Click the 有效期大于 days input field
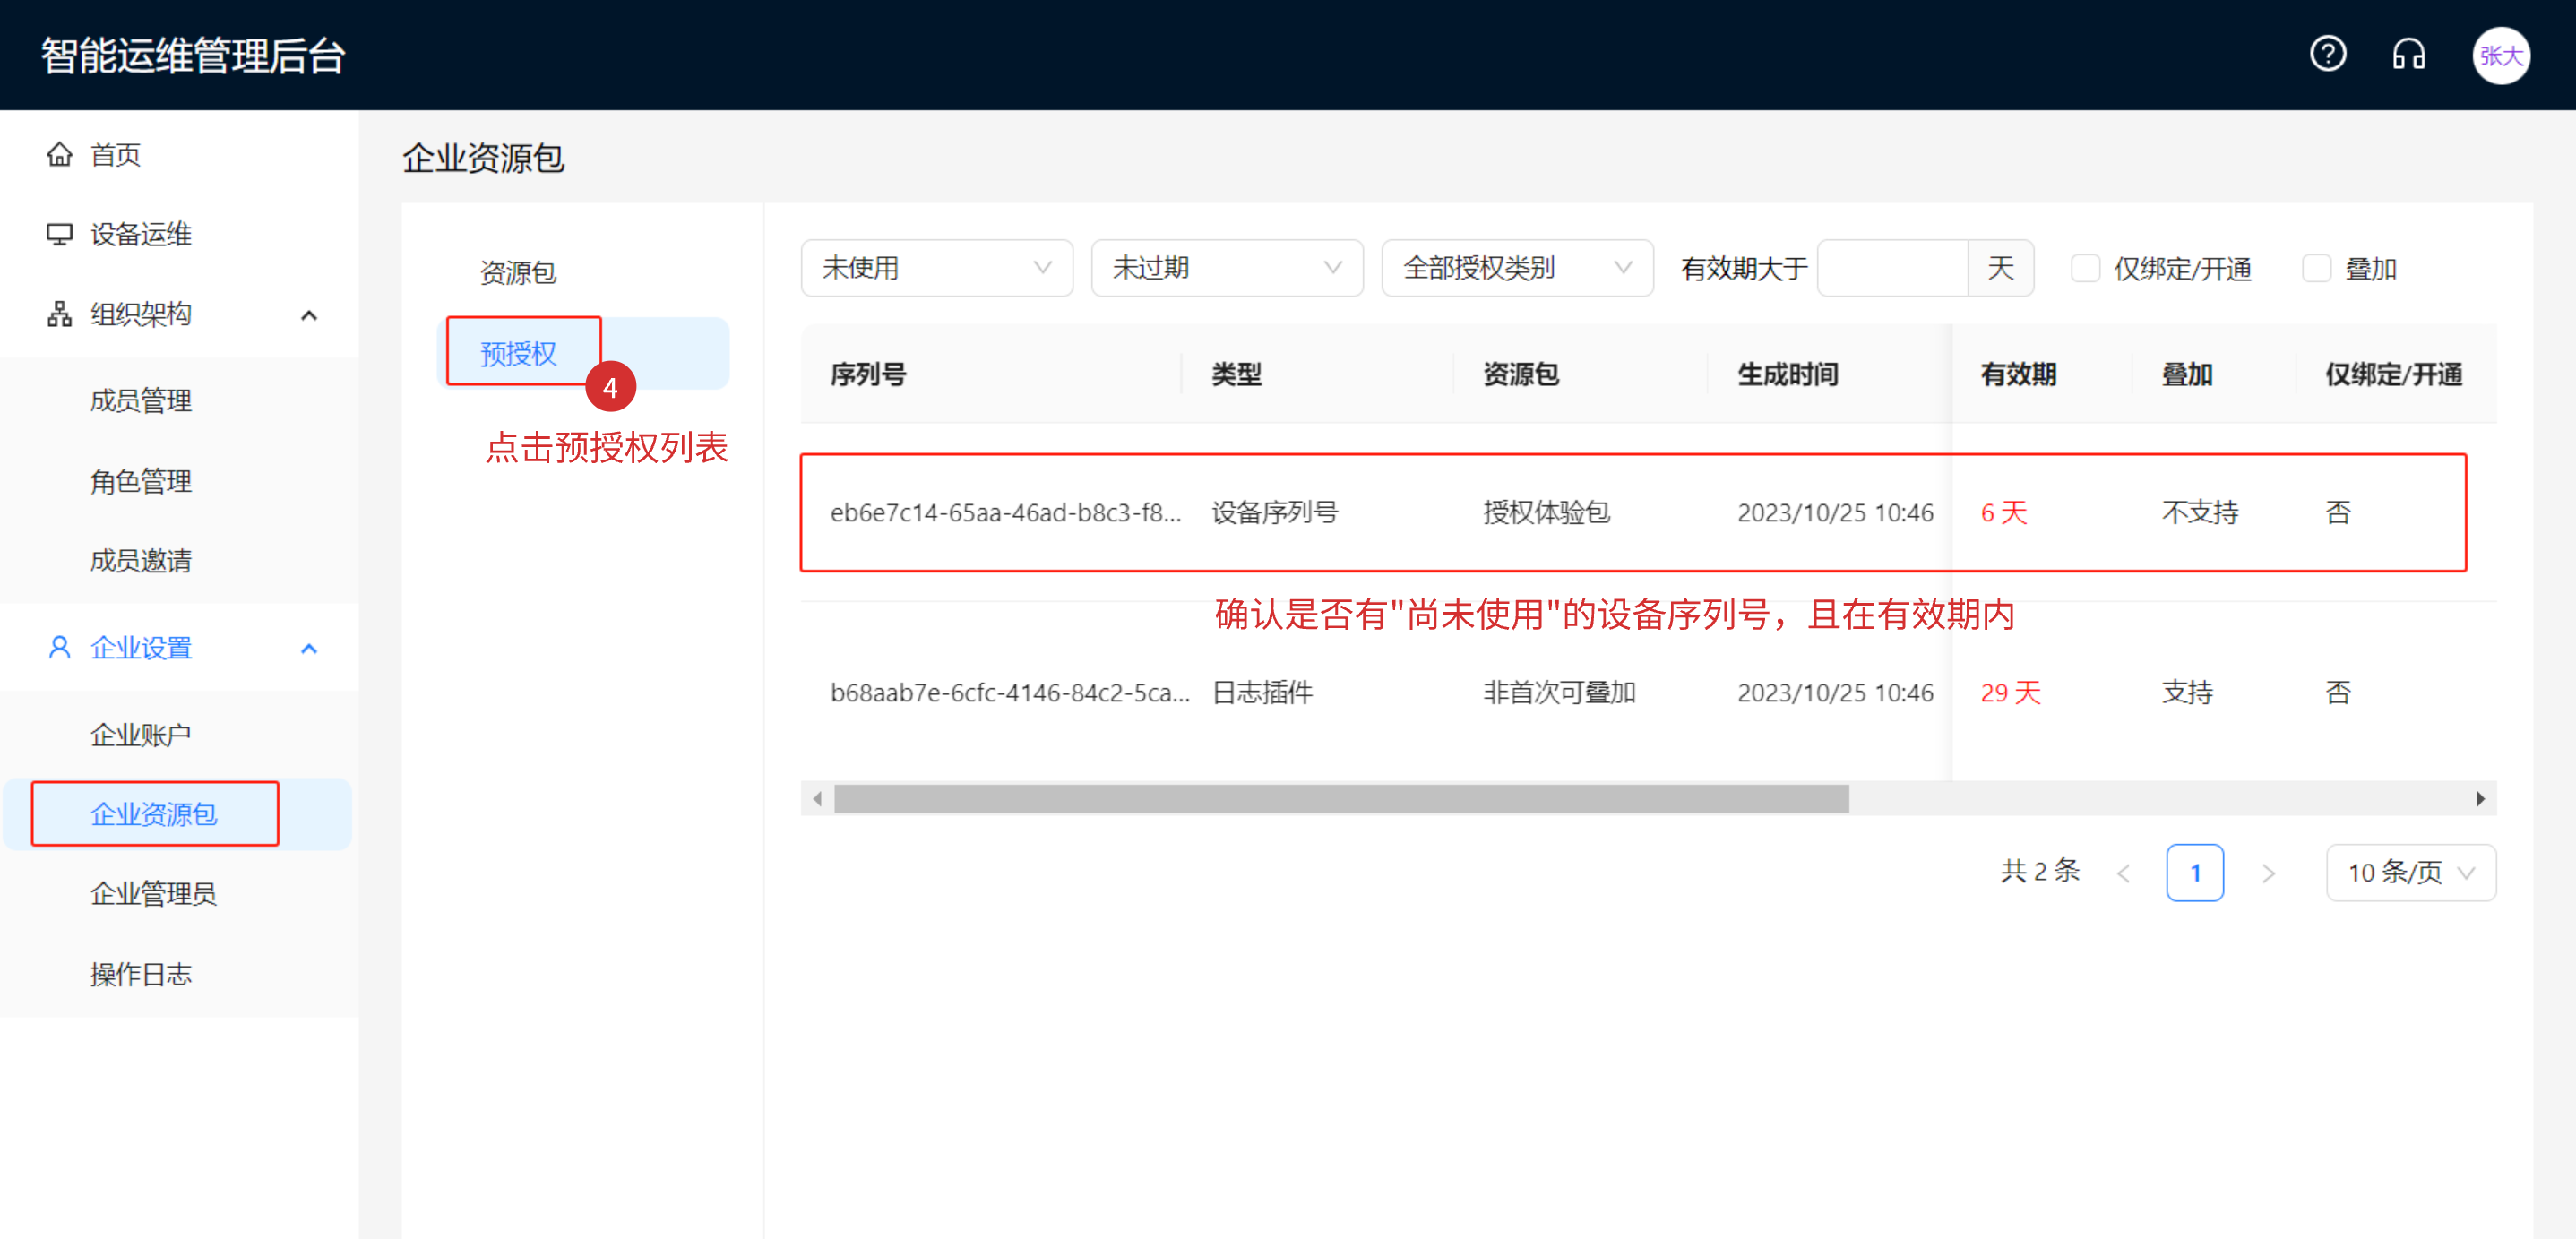This screenshot has width=2576, height=1239. tap(1892, 268)
